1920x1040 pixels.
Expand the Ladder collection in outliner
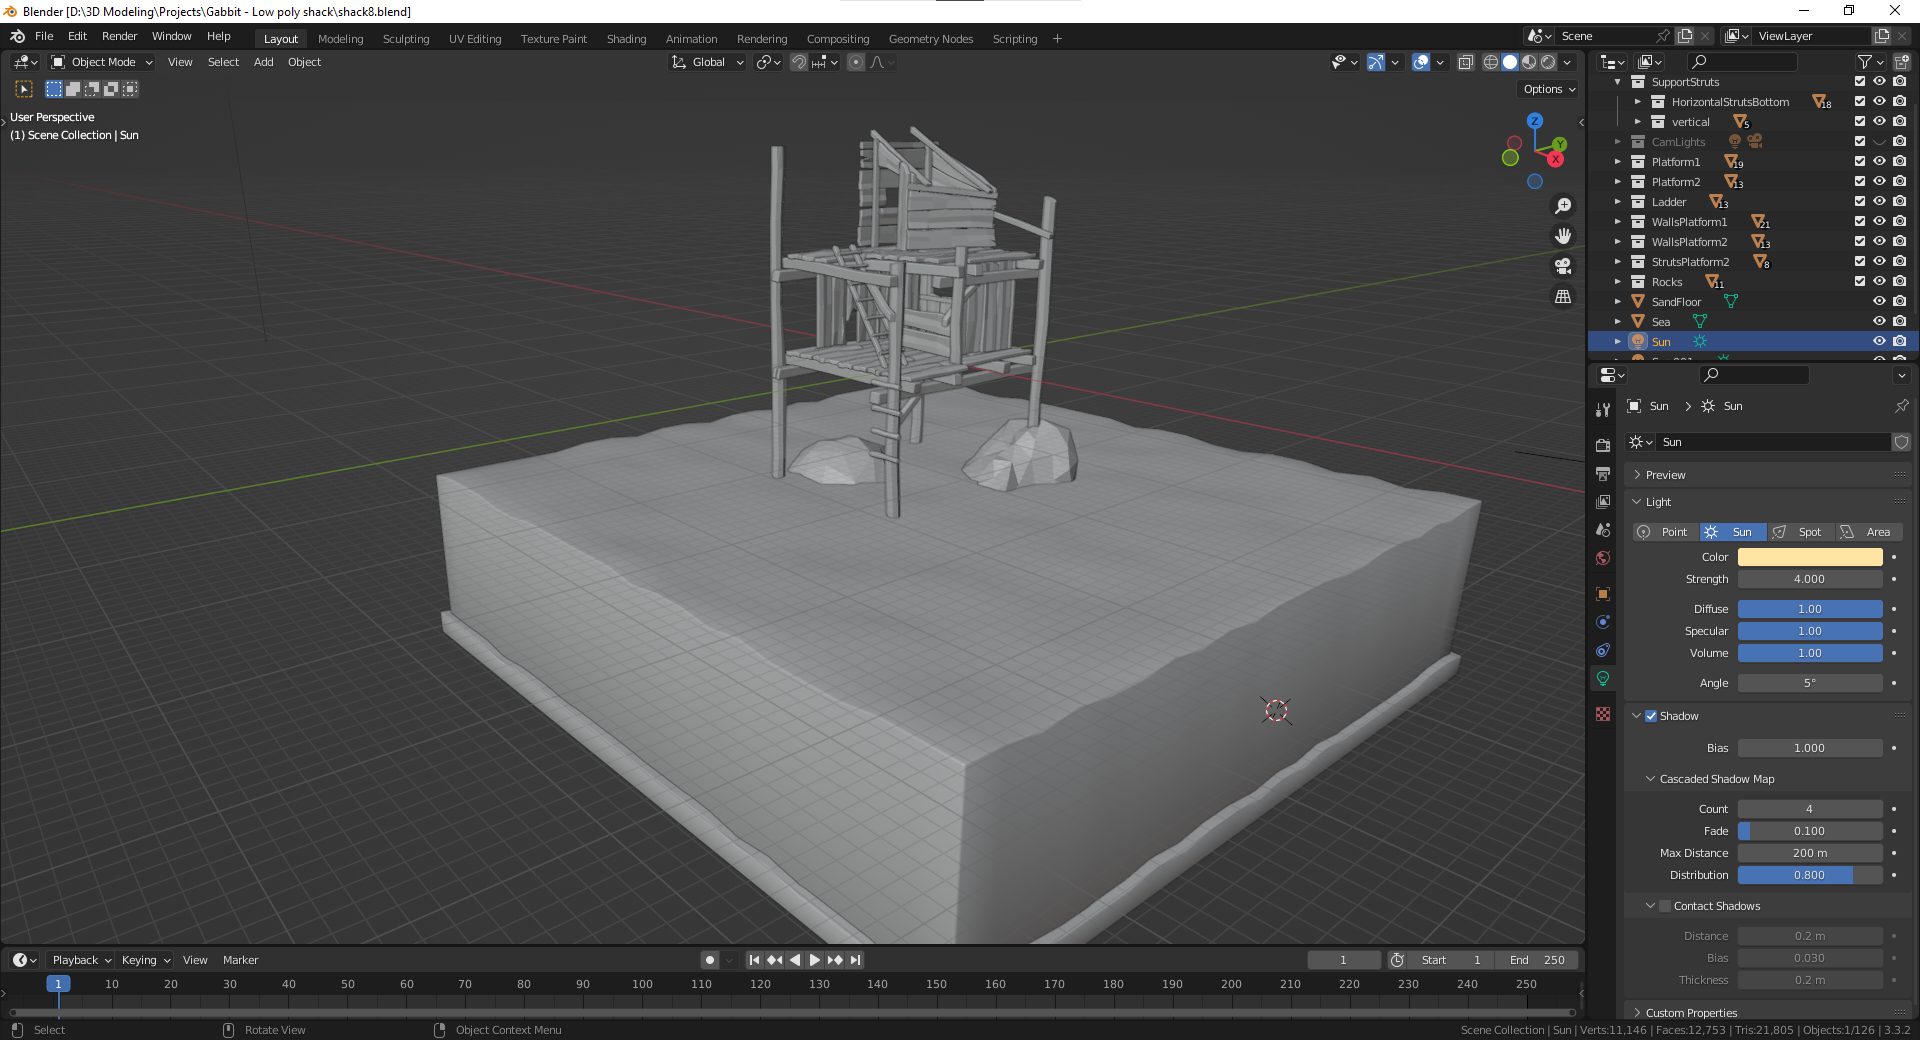[x=1617, y=202]
